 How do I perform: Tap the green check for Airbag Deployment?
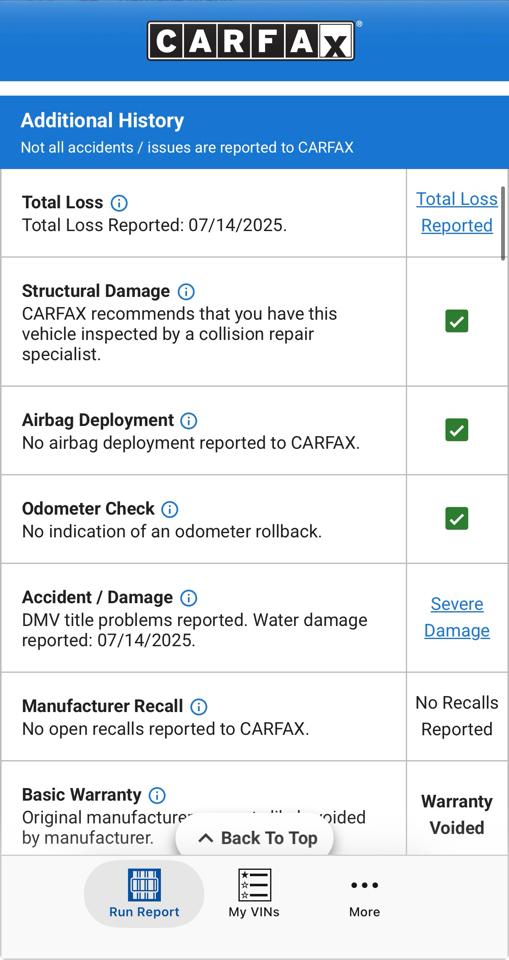456,430
